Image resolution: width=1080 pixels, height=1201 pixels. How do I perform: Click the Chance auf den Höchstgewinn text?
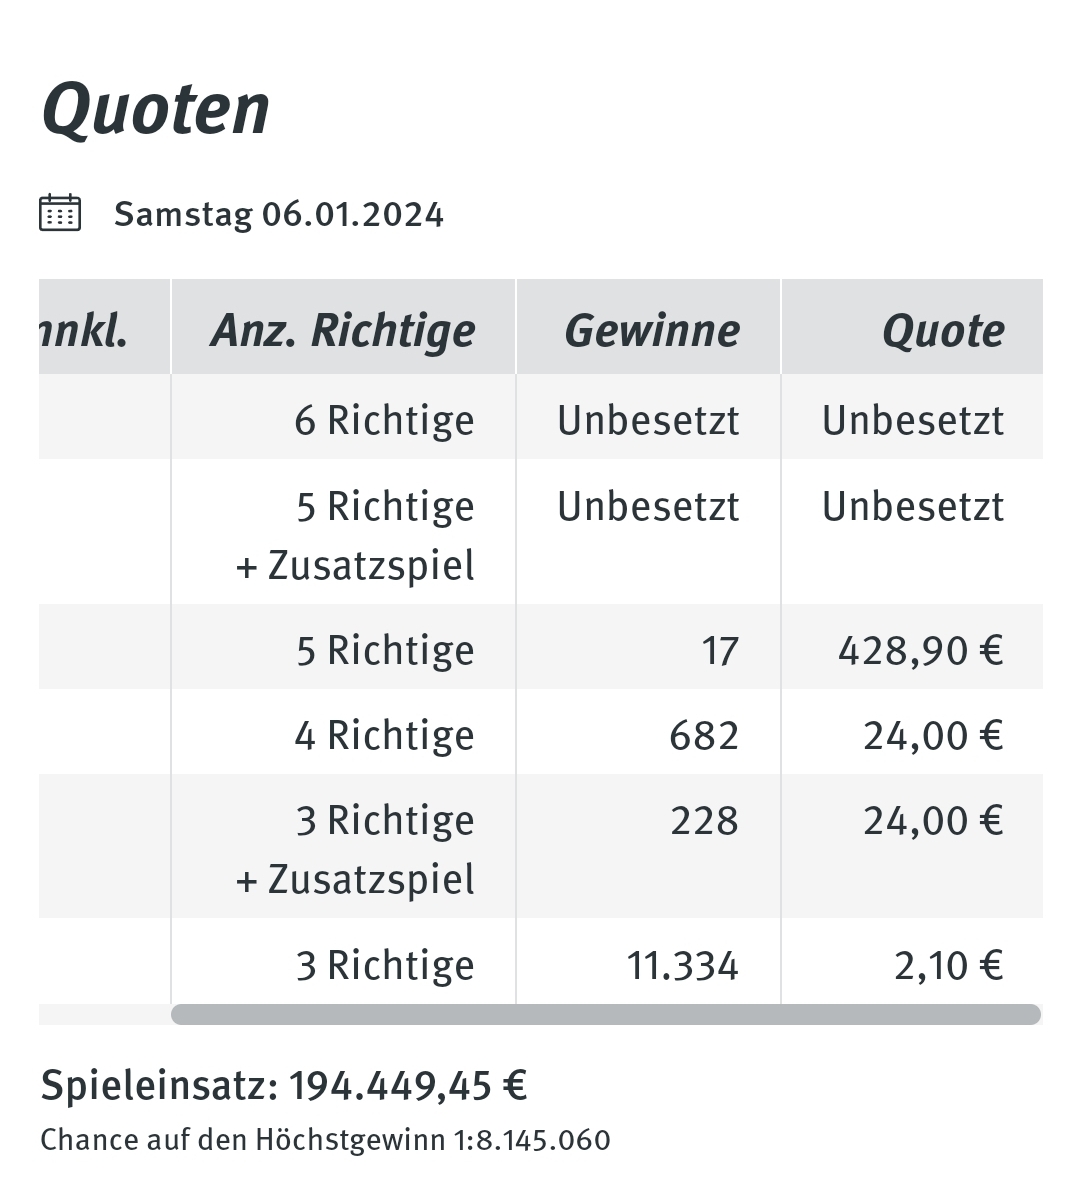coord(325,1140)
